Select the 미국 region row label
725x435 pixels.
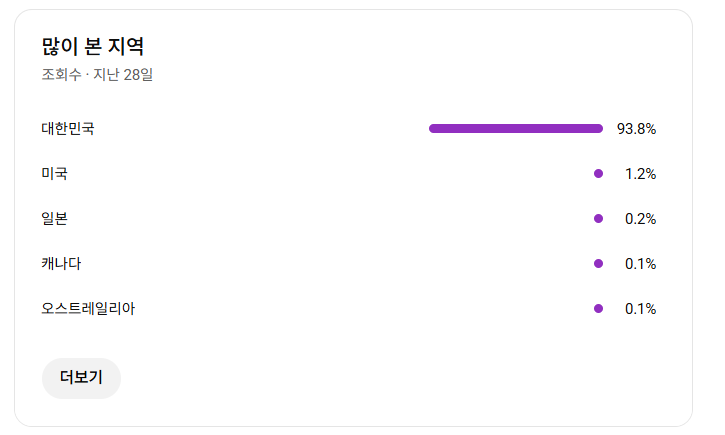tap(55, 174)
